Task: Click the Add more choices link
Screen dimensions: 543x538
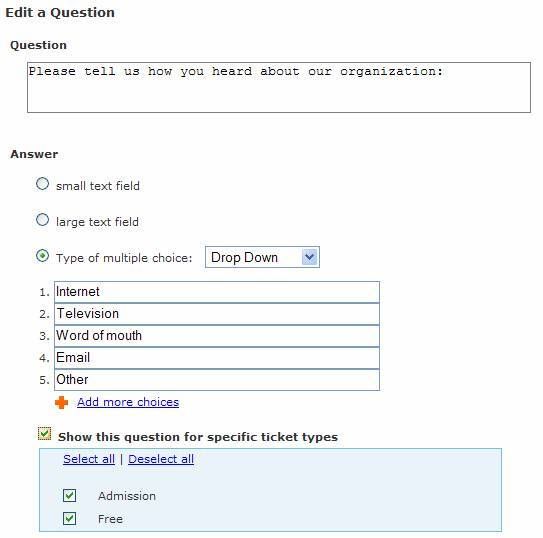Action: click(128, 402)
